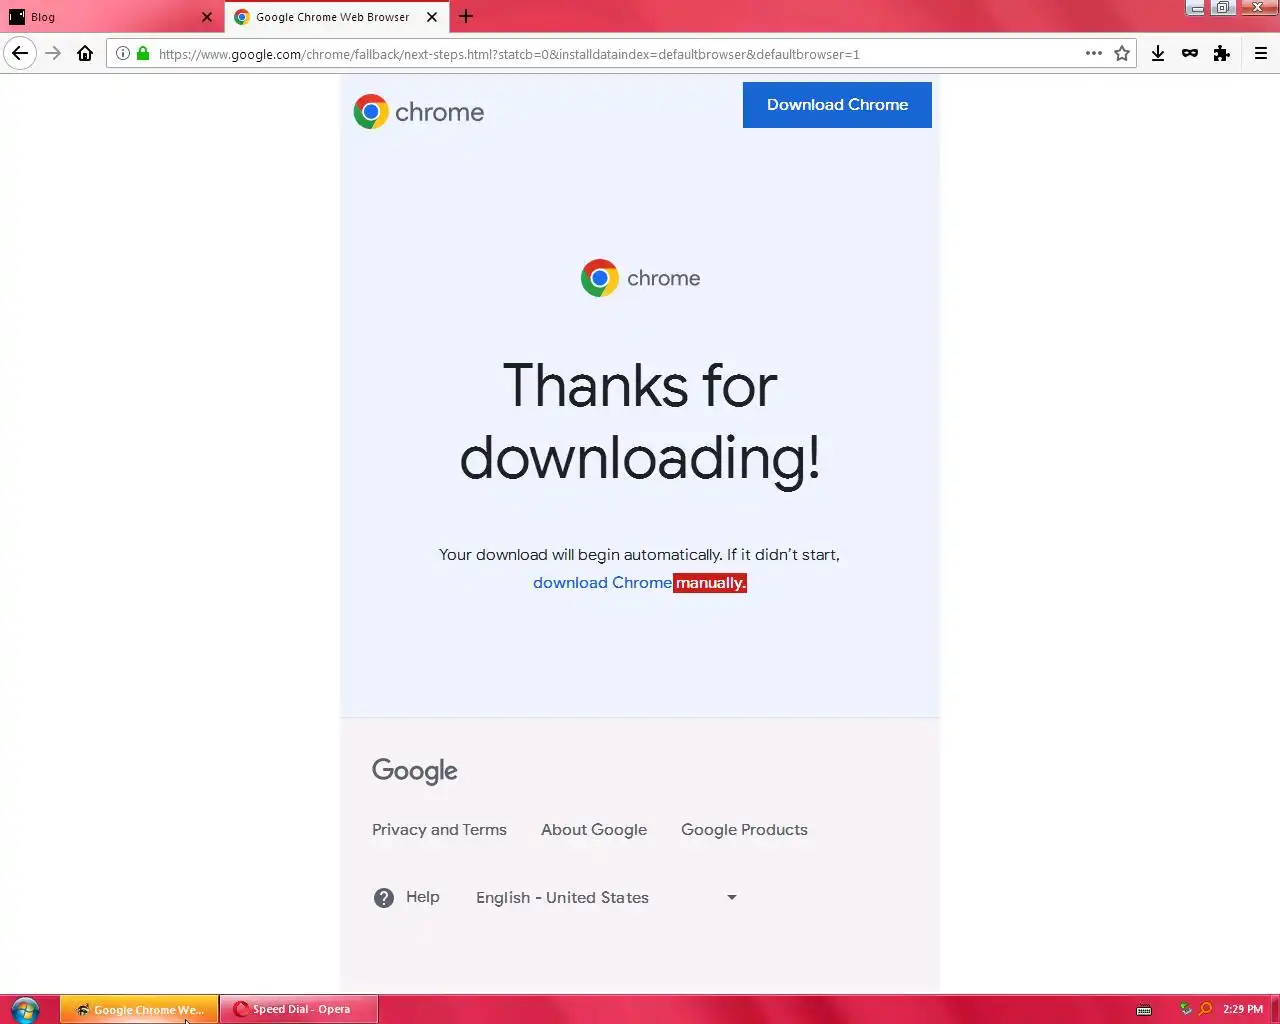The width and height of the screenshot is (1280, 1024).
Task: Close the Google Chrome Web Browser tab
Action: (x=432, y=17)
